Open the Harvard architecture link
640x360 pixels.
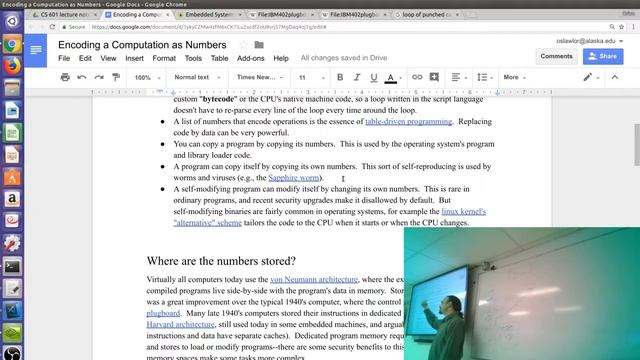[x=180, y=324]
